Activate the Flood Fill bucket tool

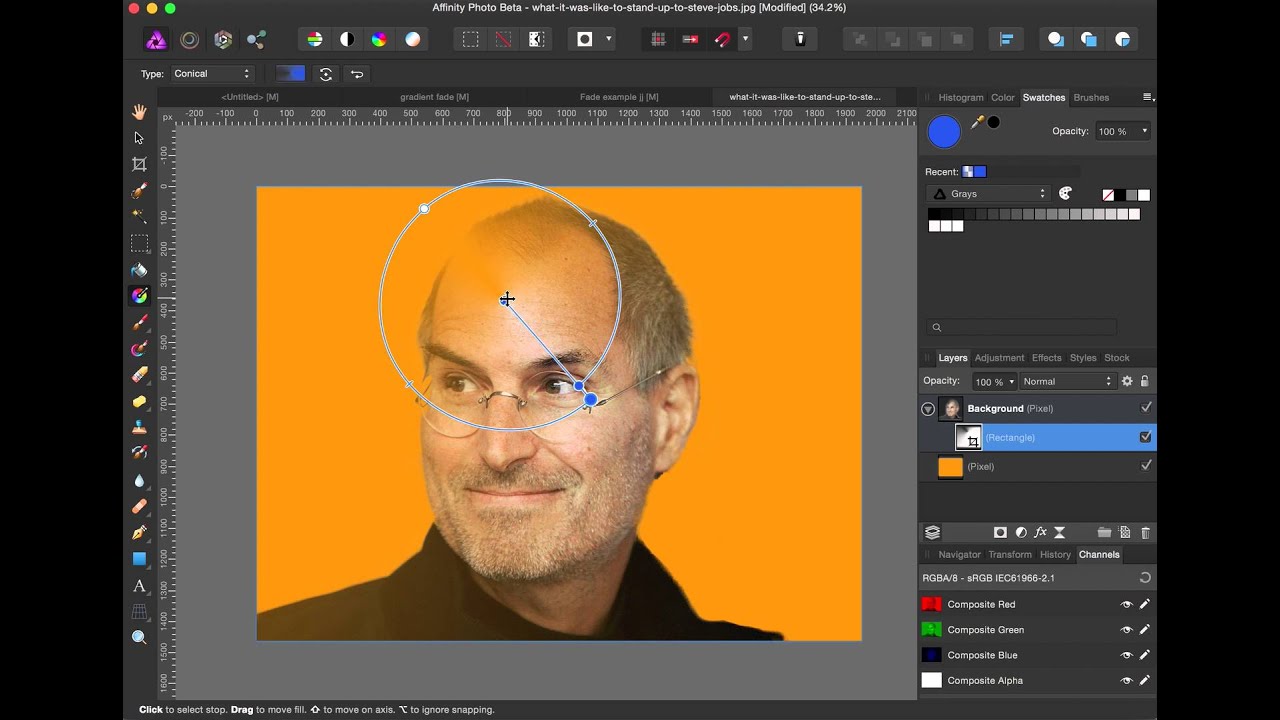(x=139, y=270)
